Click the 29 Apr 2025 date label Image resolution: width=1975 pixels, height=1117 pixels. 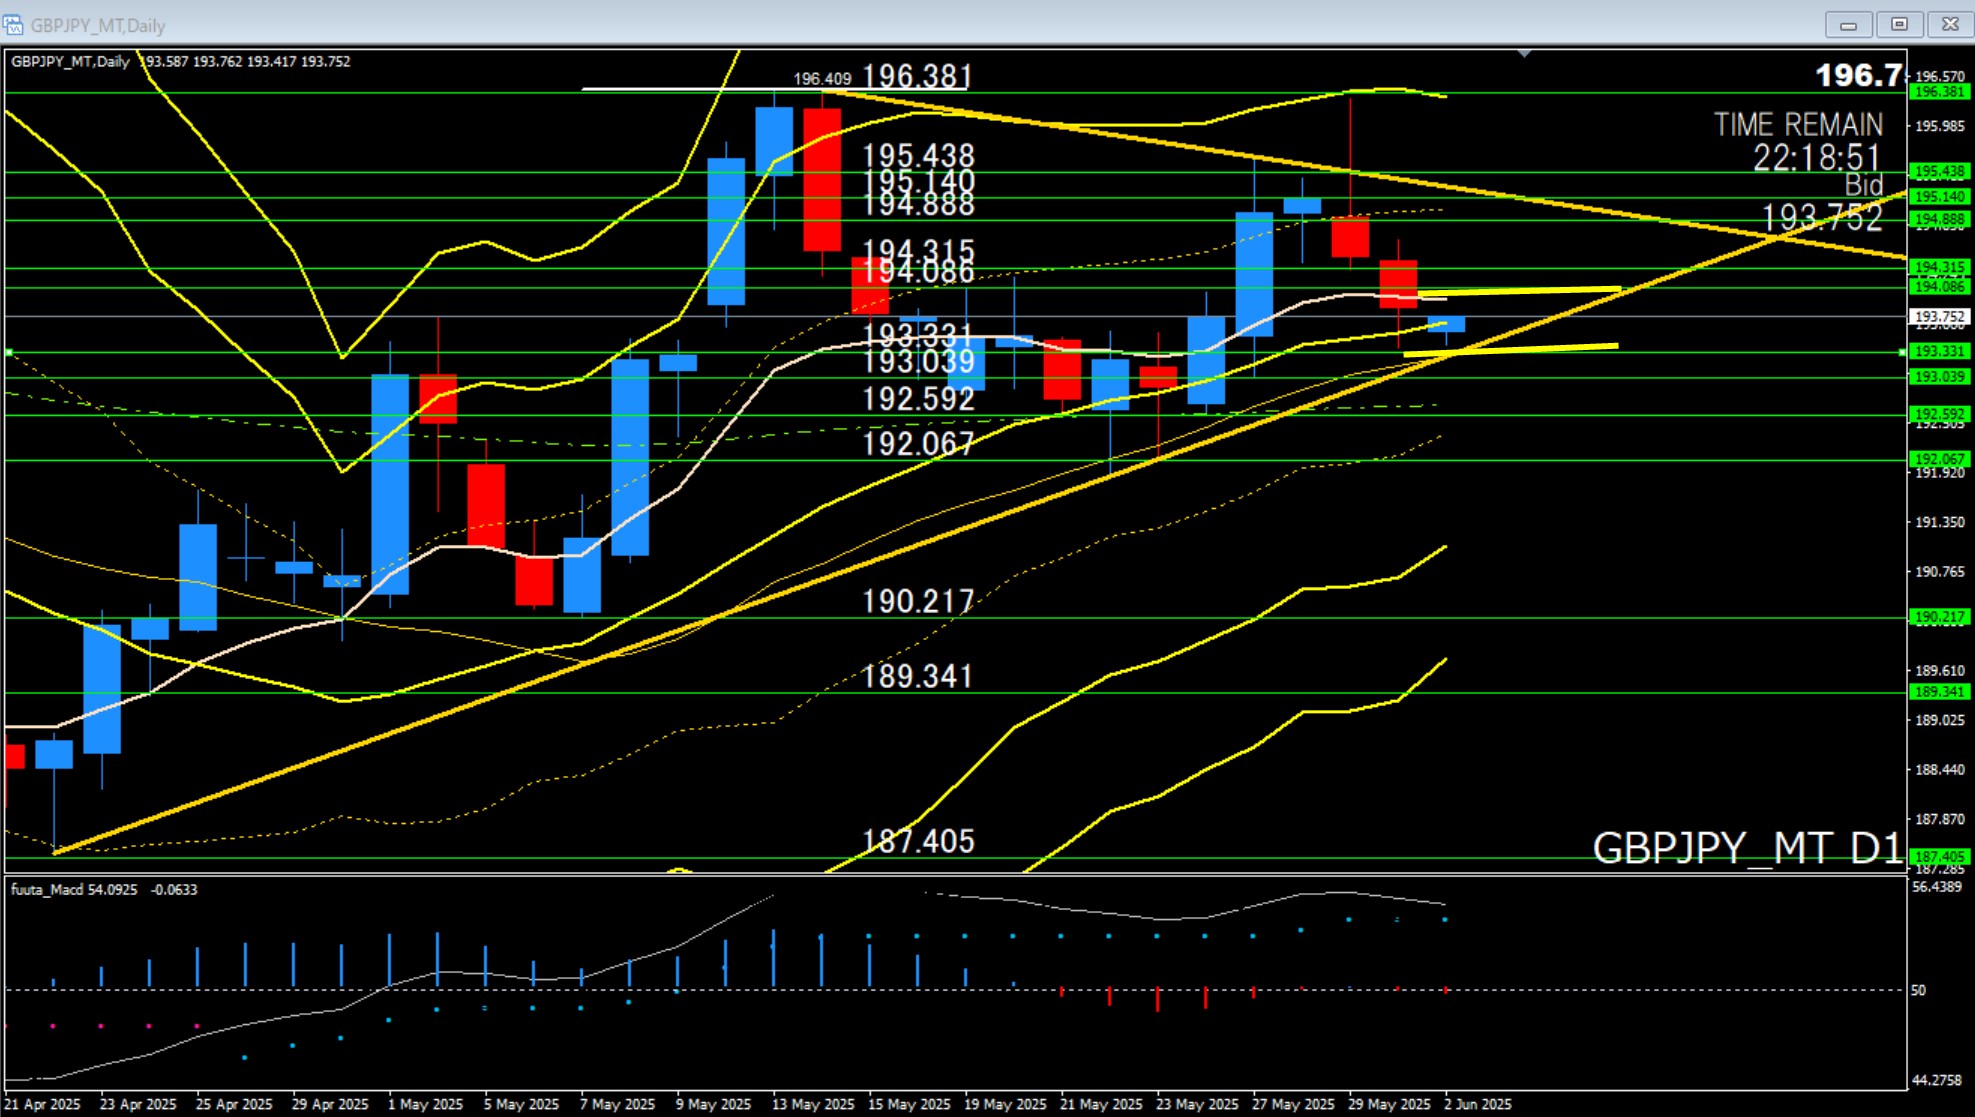(330, 1104)
